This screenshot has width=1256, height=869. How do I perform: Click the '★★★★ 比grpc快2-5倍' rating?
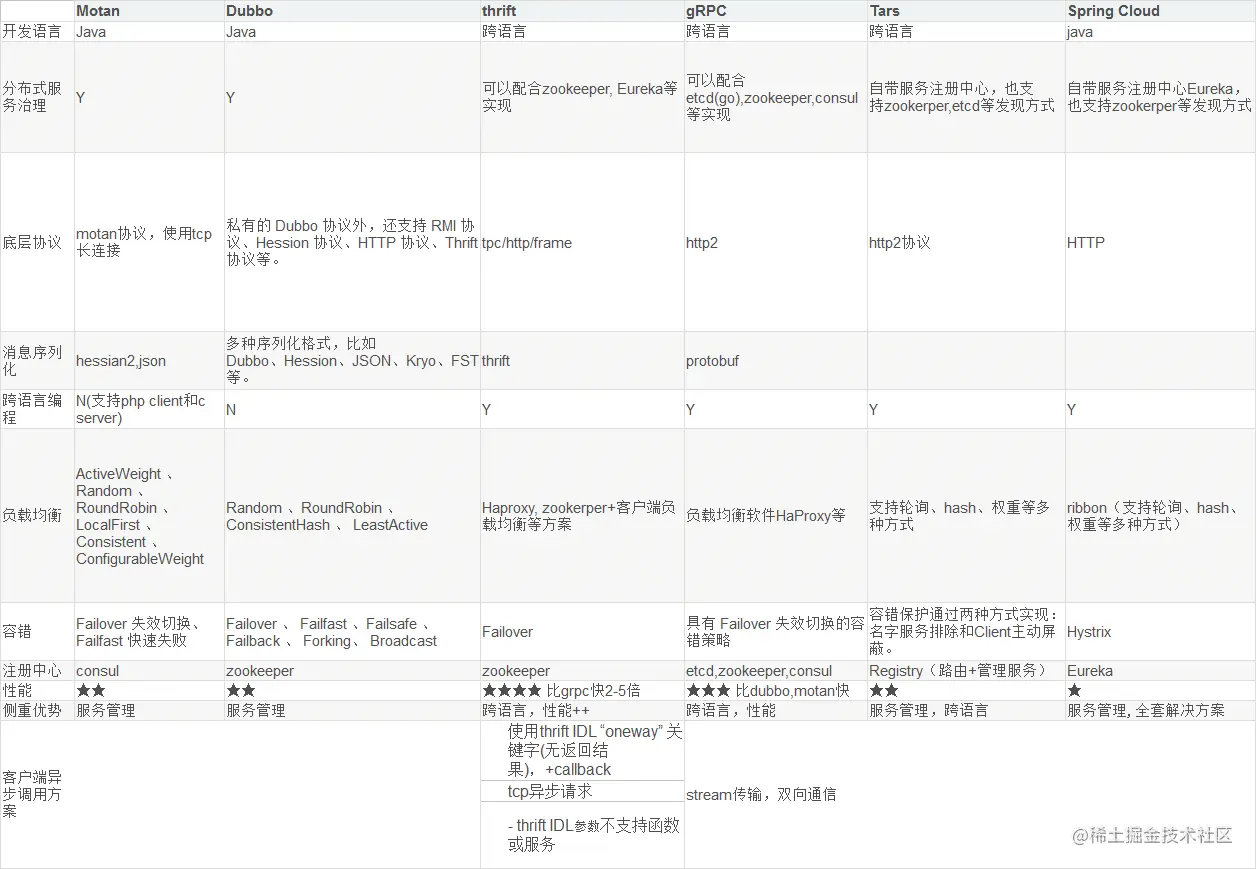pyautogui.click(x=561, y=690)
